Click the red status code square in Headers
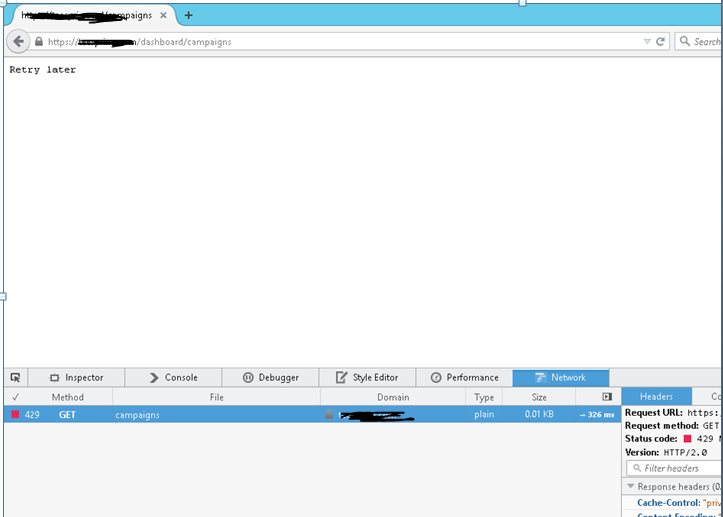This screenshot has height=517, width=723. tap(687, 439)
